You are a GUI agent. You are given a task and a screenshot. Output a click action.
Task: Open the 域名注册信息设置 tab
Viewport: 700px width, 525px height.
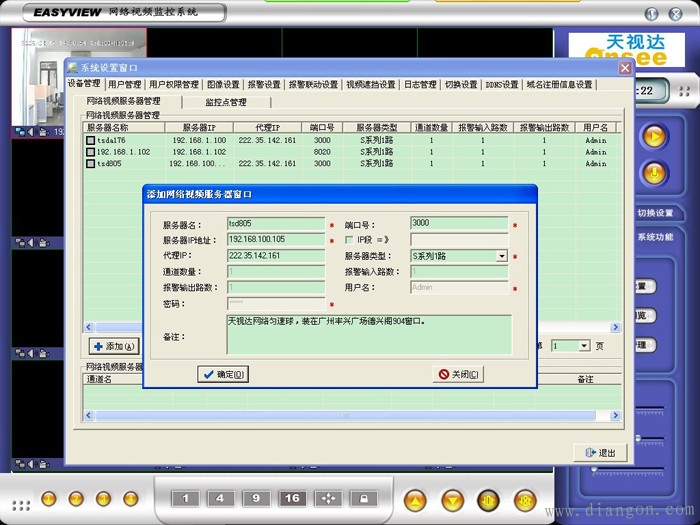click(x=559, y=84)
